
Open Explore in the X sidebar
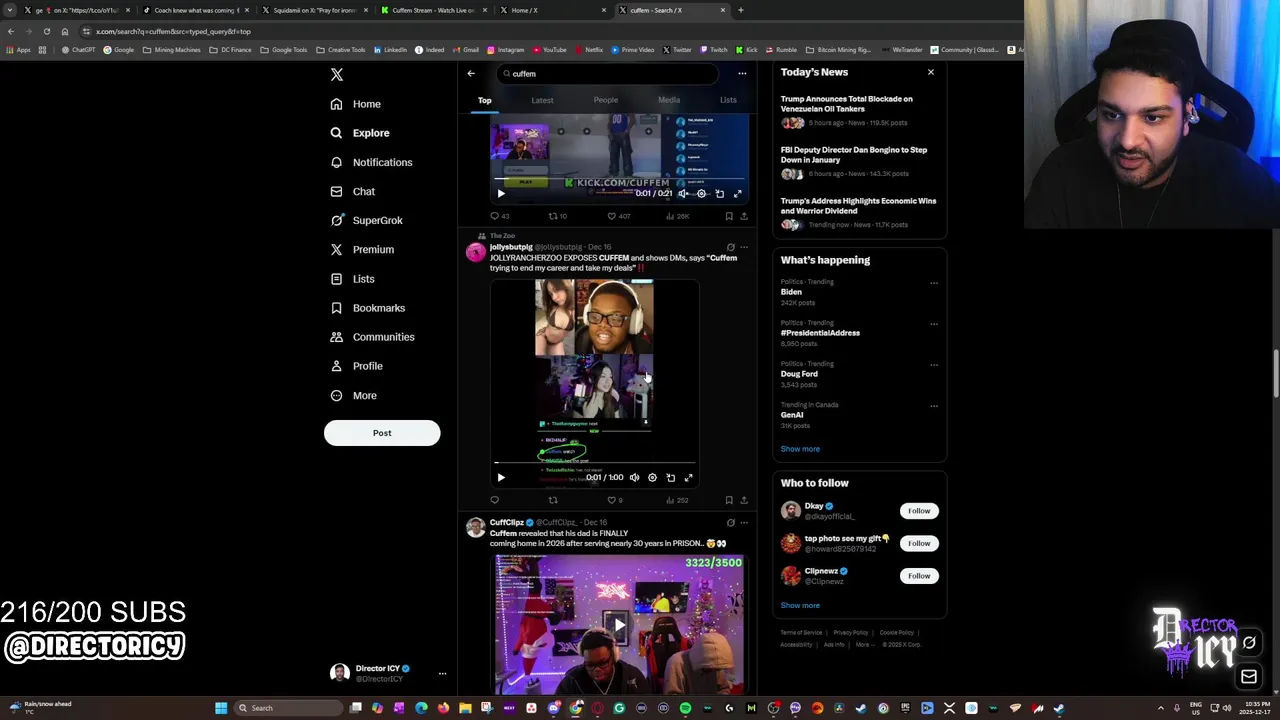click(x=360, y=133)
